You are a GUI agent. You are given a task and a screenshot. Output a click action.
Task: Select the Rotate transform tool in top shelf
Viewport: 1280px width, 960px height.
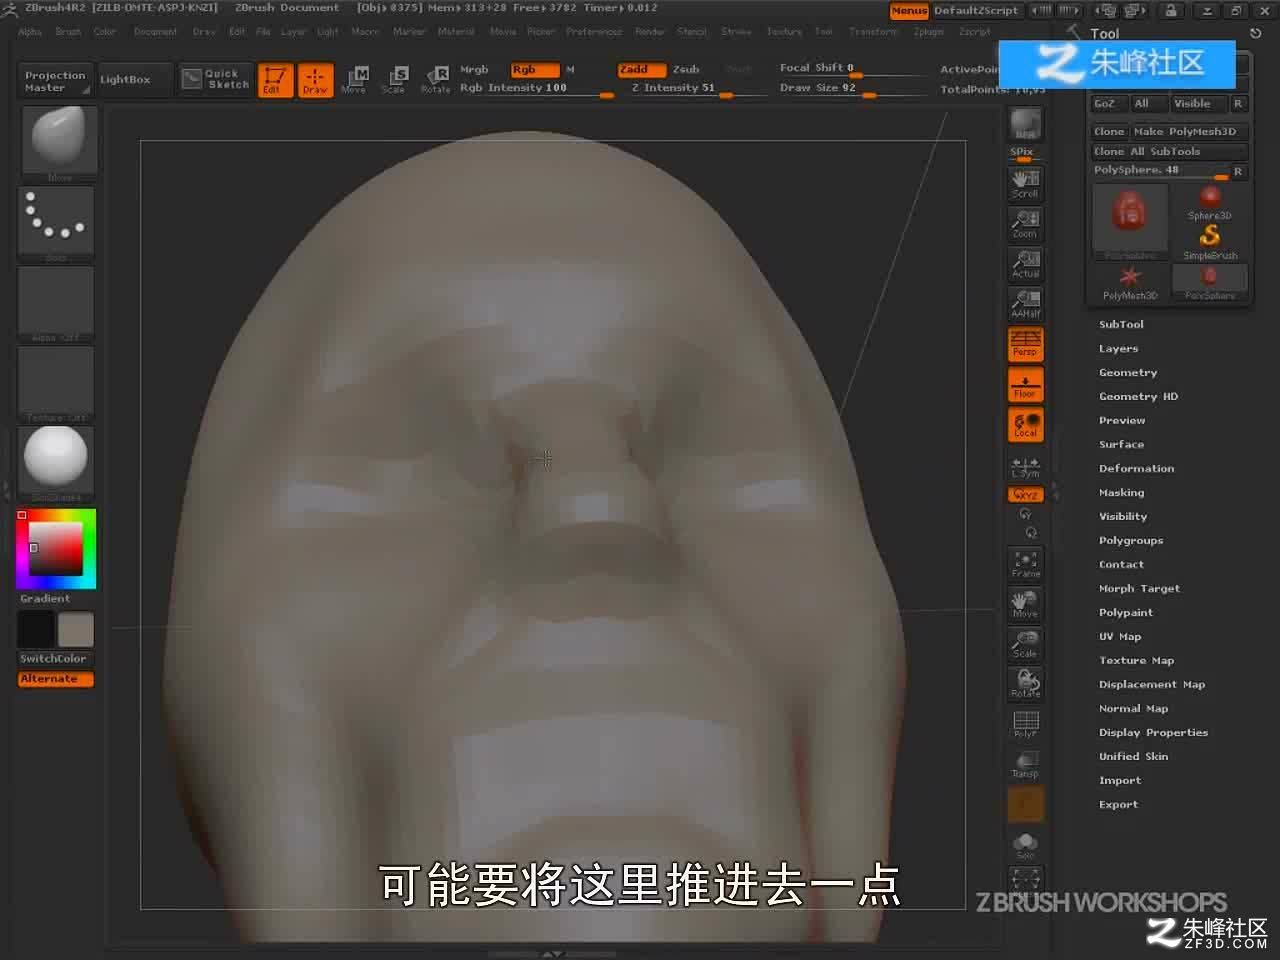(435, 80)
